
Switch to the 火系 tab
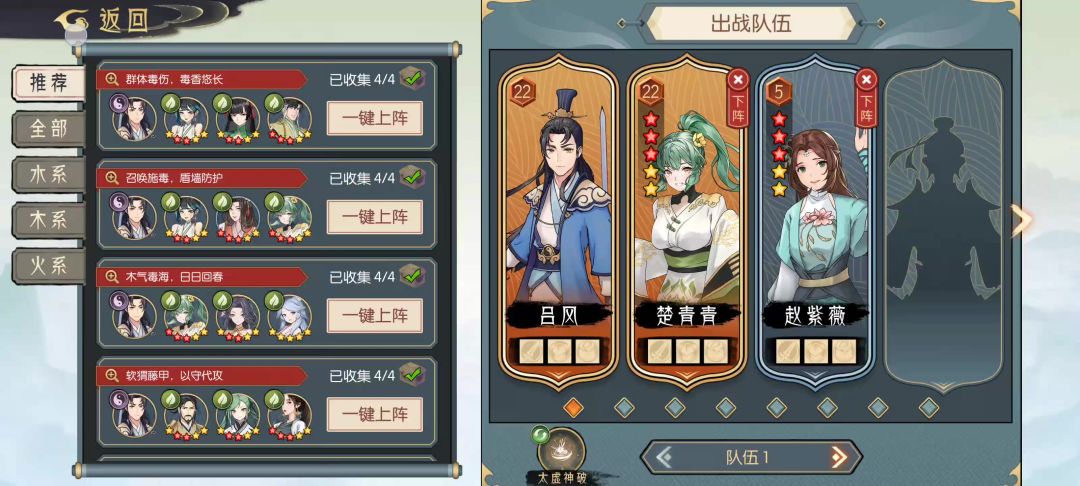(49, 266)
